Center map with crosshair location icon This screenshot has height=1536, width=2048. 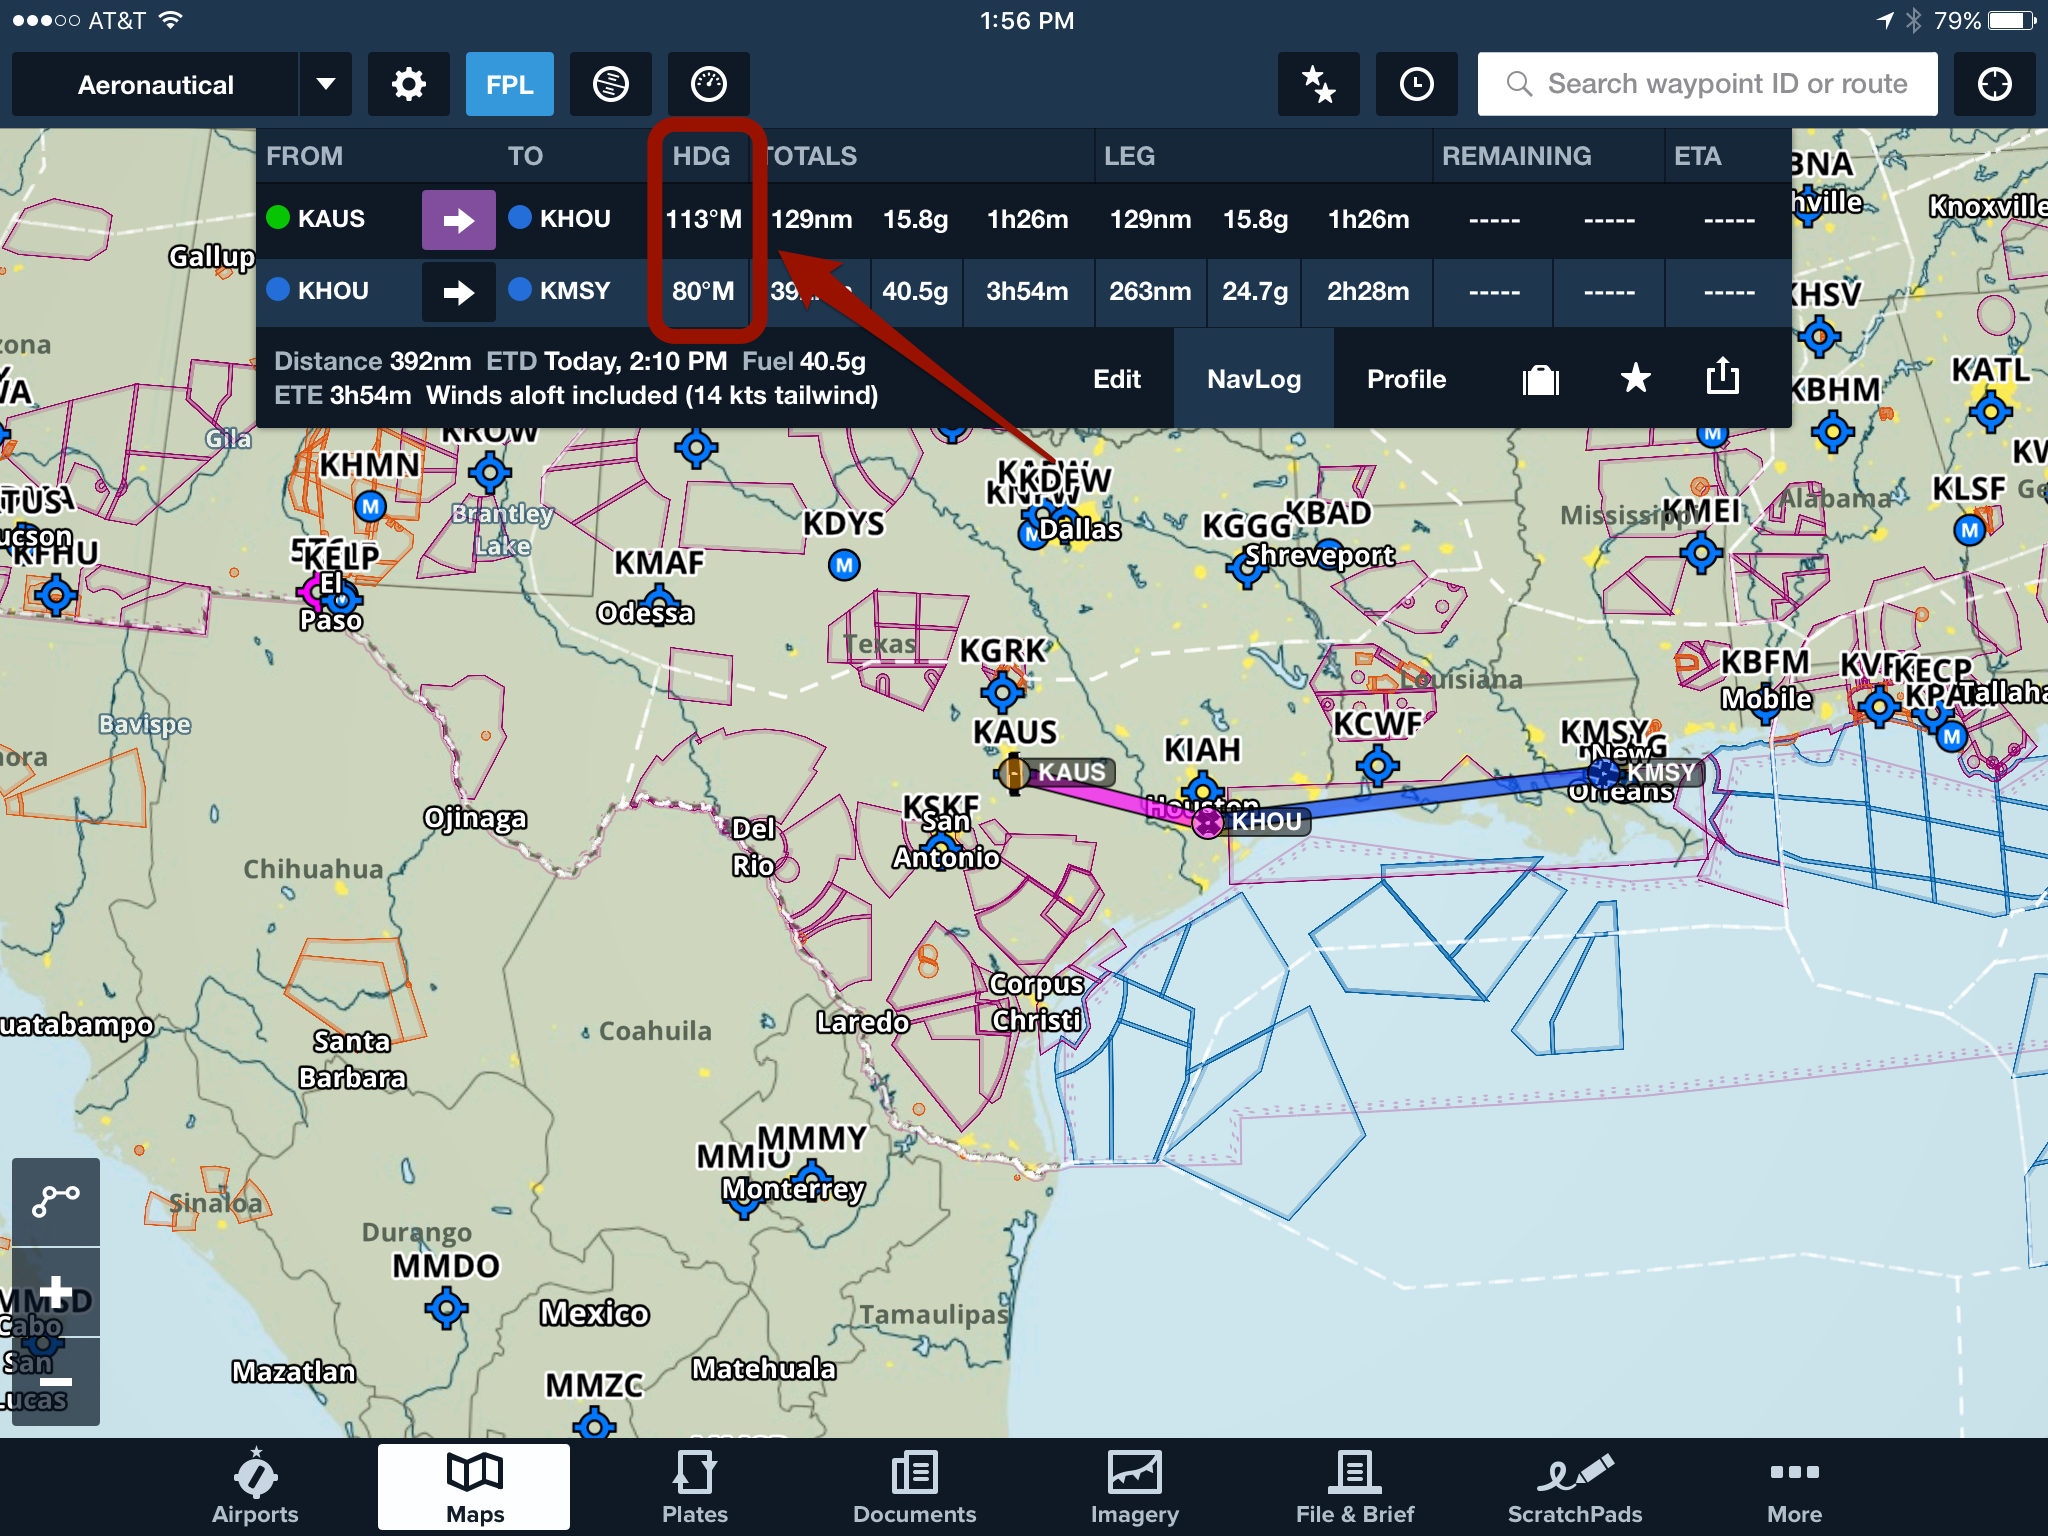[x=1994, y=84]
